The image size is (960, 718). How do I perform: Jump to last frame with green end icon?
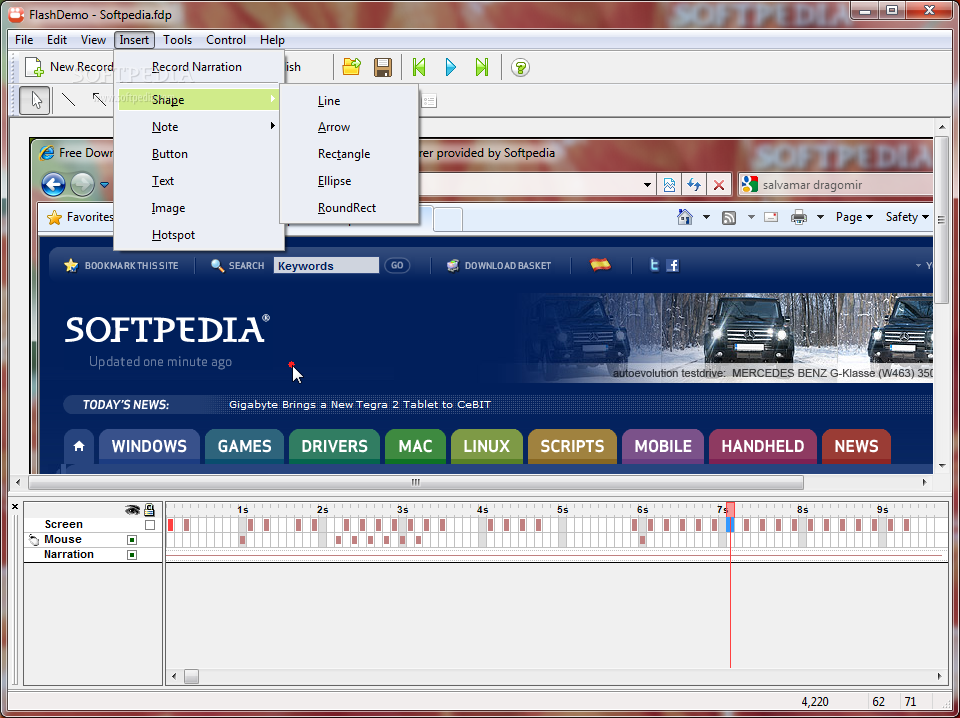(x=482, y=67)
